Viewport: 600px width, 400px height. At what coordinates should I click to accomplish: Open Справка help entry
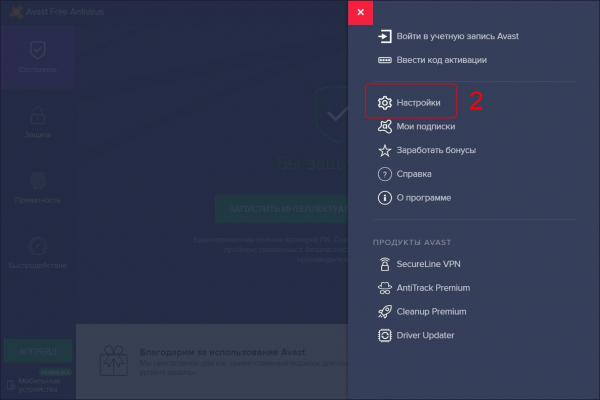[414, 174]
